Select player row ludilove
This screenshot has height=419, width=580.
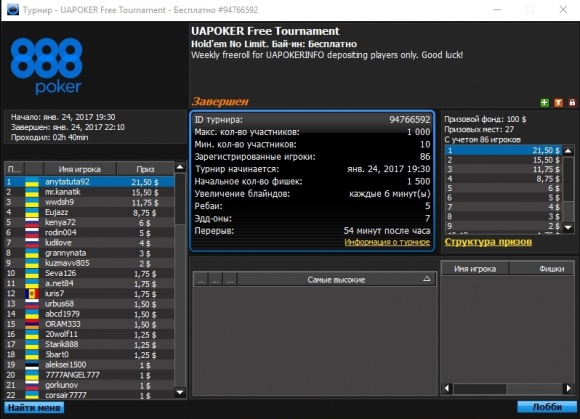(89, 243)
